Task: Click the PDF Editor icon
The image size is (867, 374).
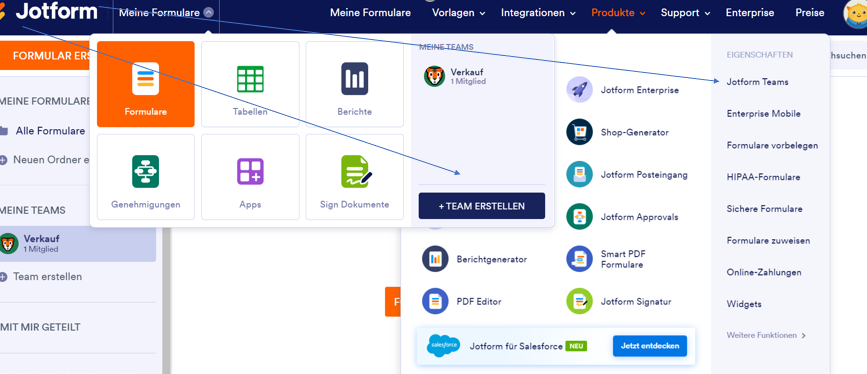Action: point(435,302)
